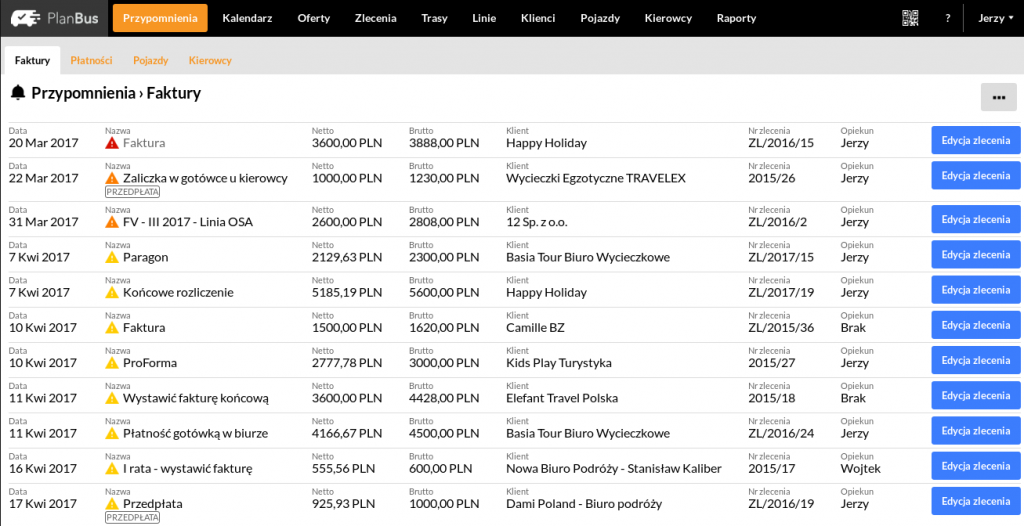
Task: Click the question mark help icon
Action: 947,18
